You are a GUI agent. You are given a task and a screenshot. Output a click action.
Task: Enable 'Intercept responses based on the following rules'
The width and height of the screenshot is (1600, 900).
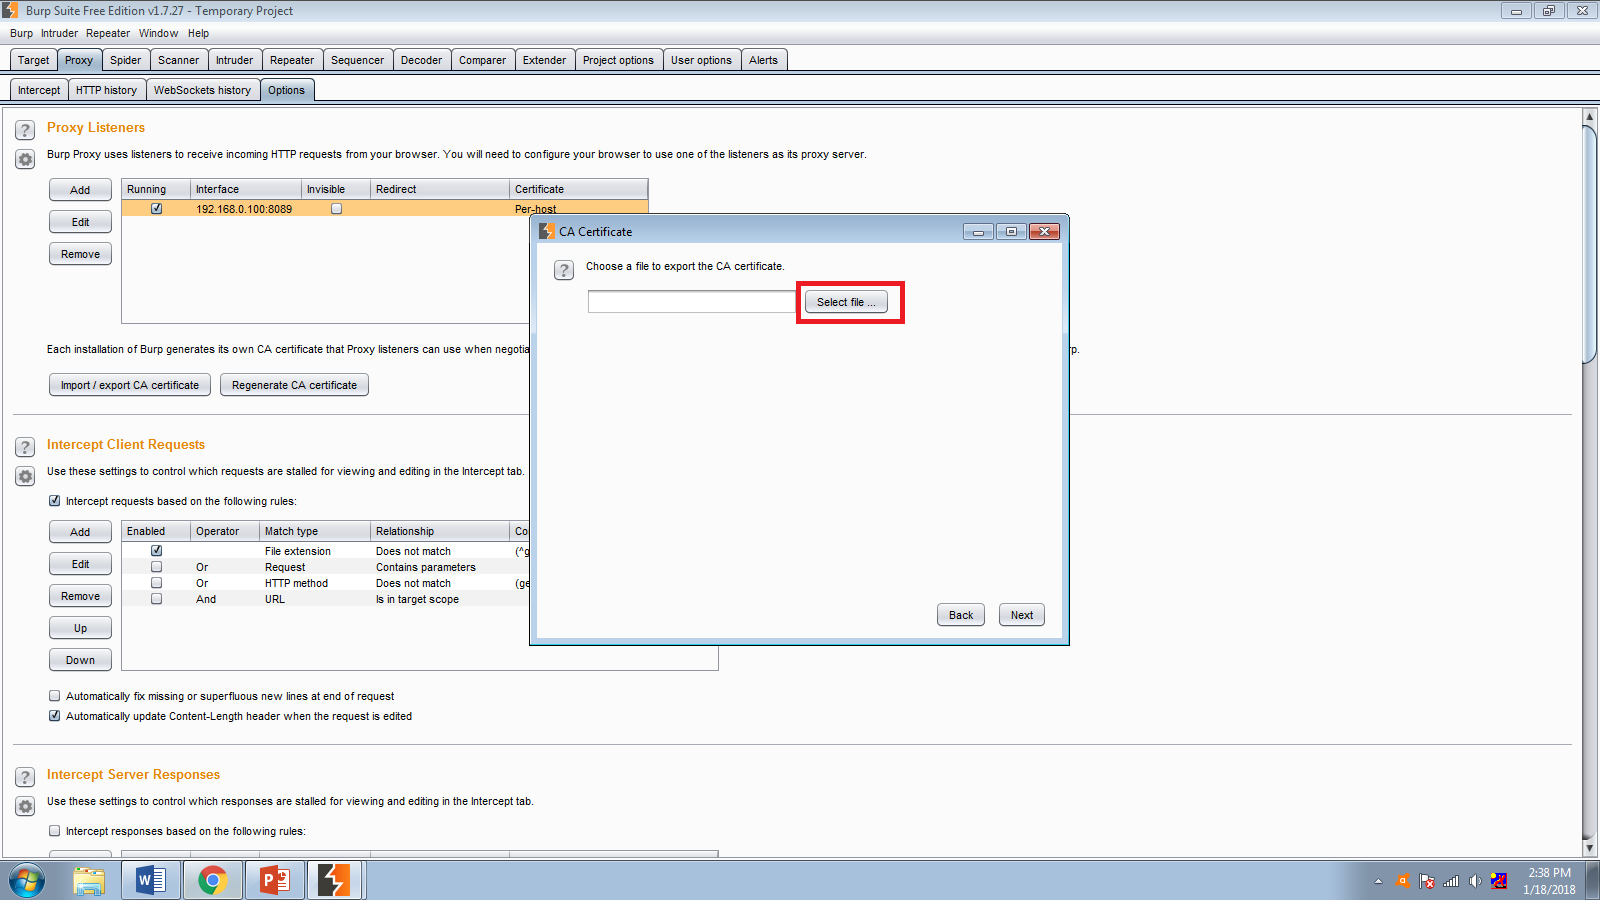55,831
